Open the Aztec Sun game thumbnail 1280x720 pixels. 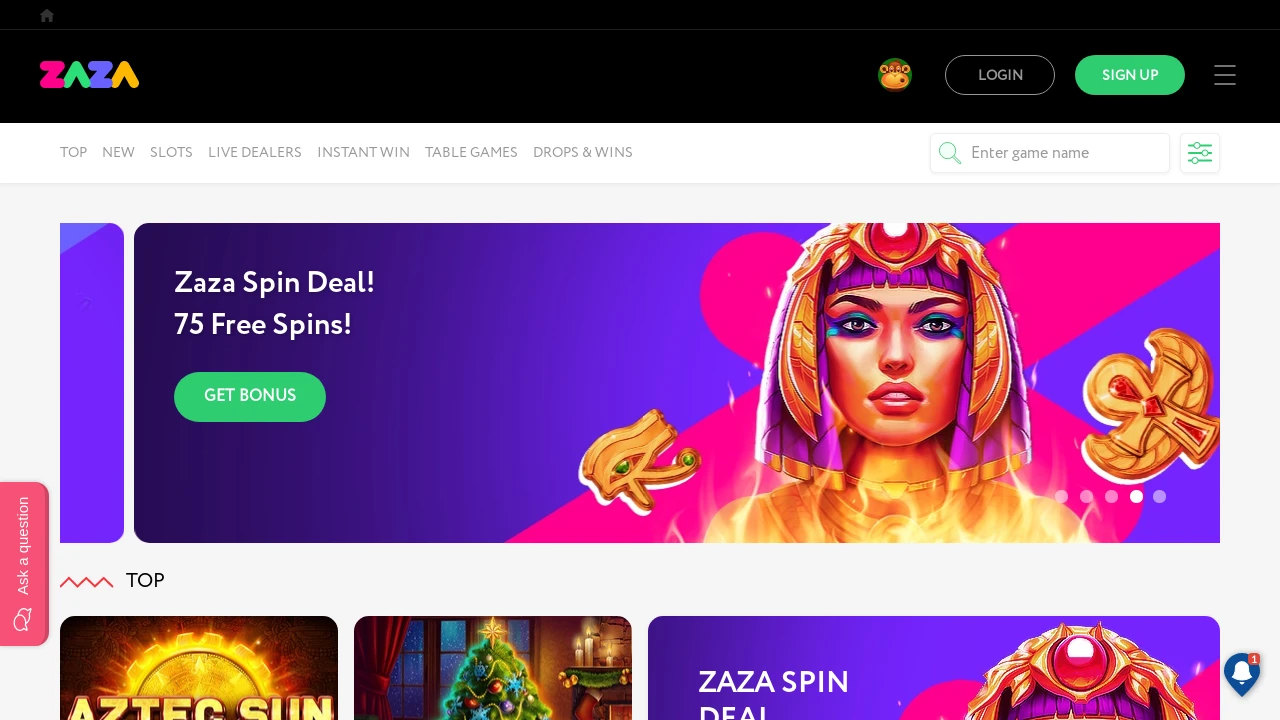[x=199, y=668]
